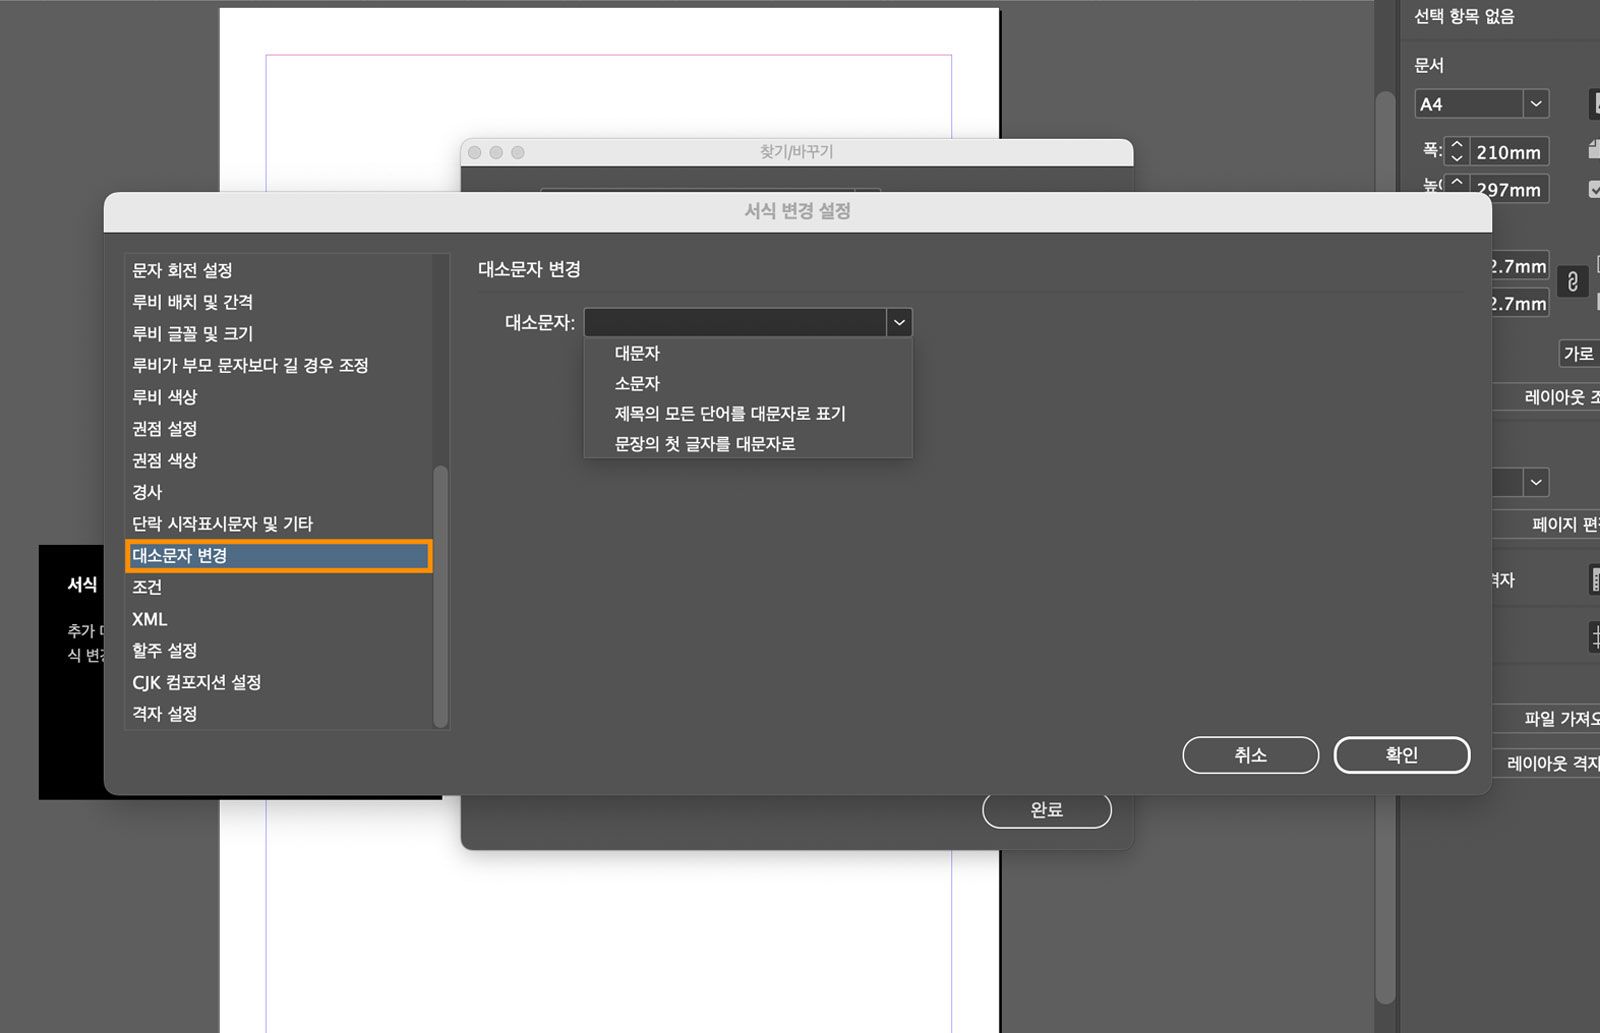This screenshot has width=1600, height=1033.
Task: Click the 완료 button in the find/change window
Action: pyautogui.click(x=1046, y=810)
